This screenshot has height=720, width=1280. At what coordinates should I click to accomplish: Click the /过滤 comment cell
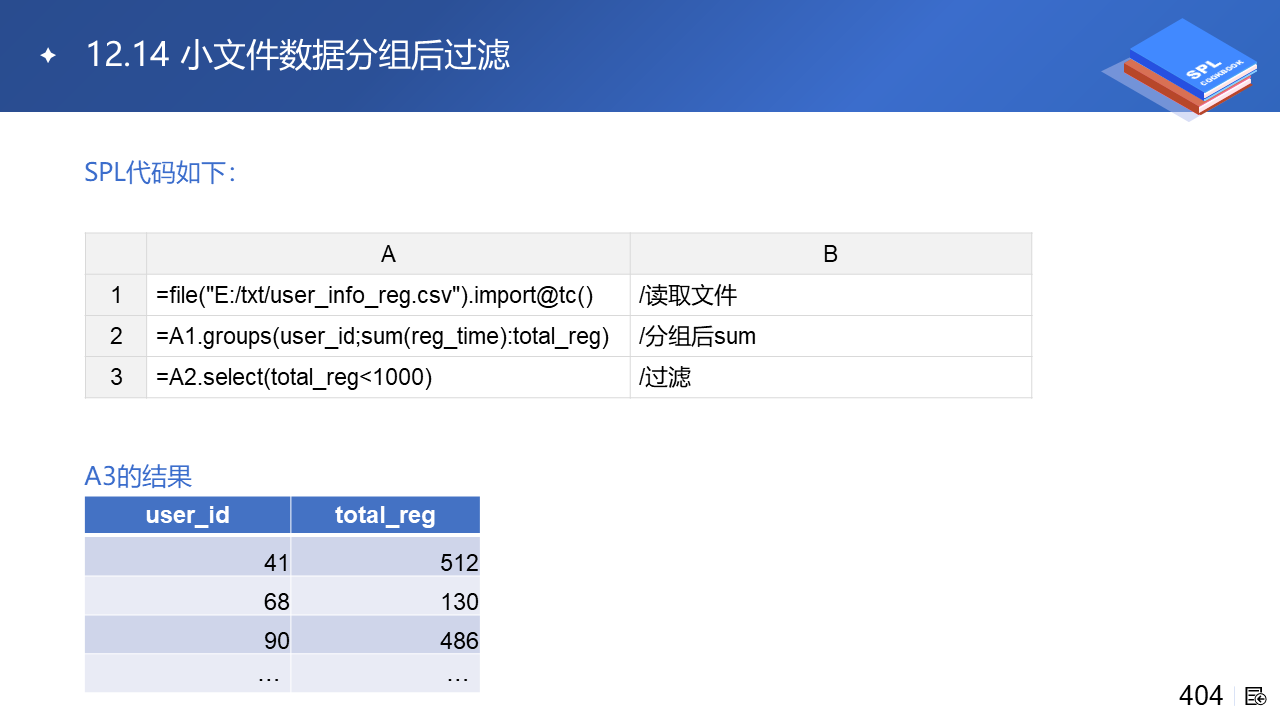pyautogui.click(x=665, y=378)
